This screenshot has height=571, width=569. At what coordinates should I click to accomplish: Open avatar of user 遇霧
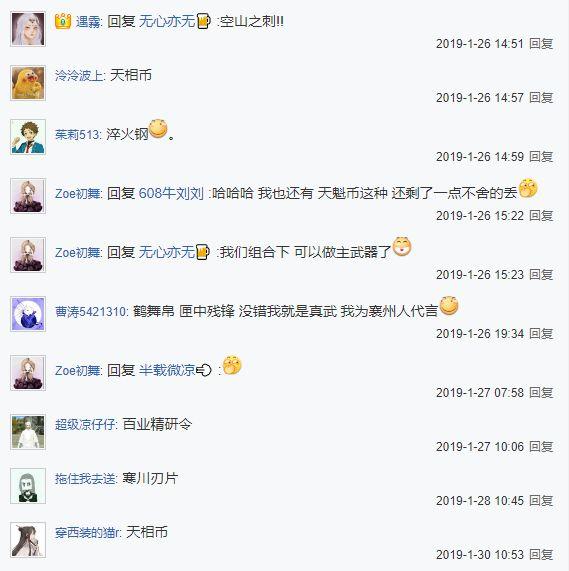[x=28, y=29]
